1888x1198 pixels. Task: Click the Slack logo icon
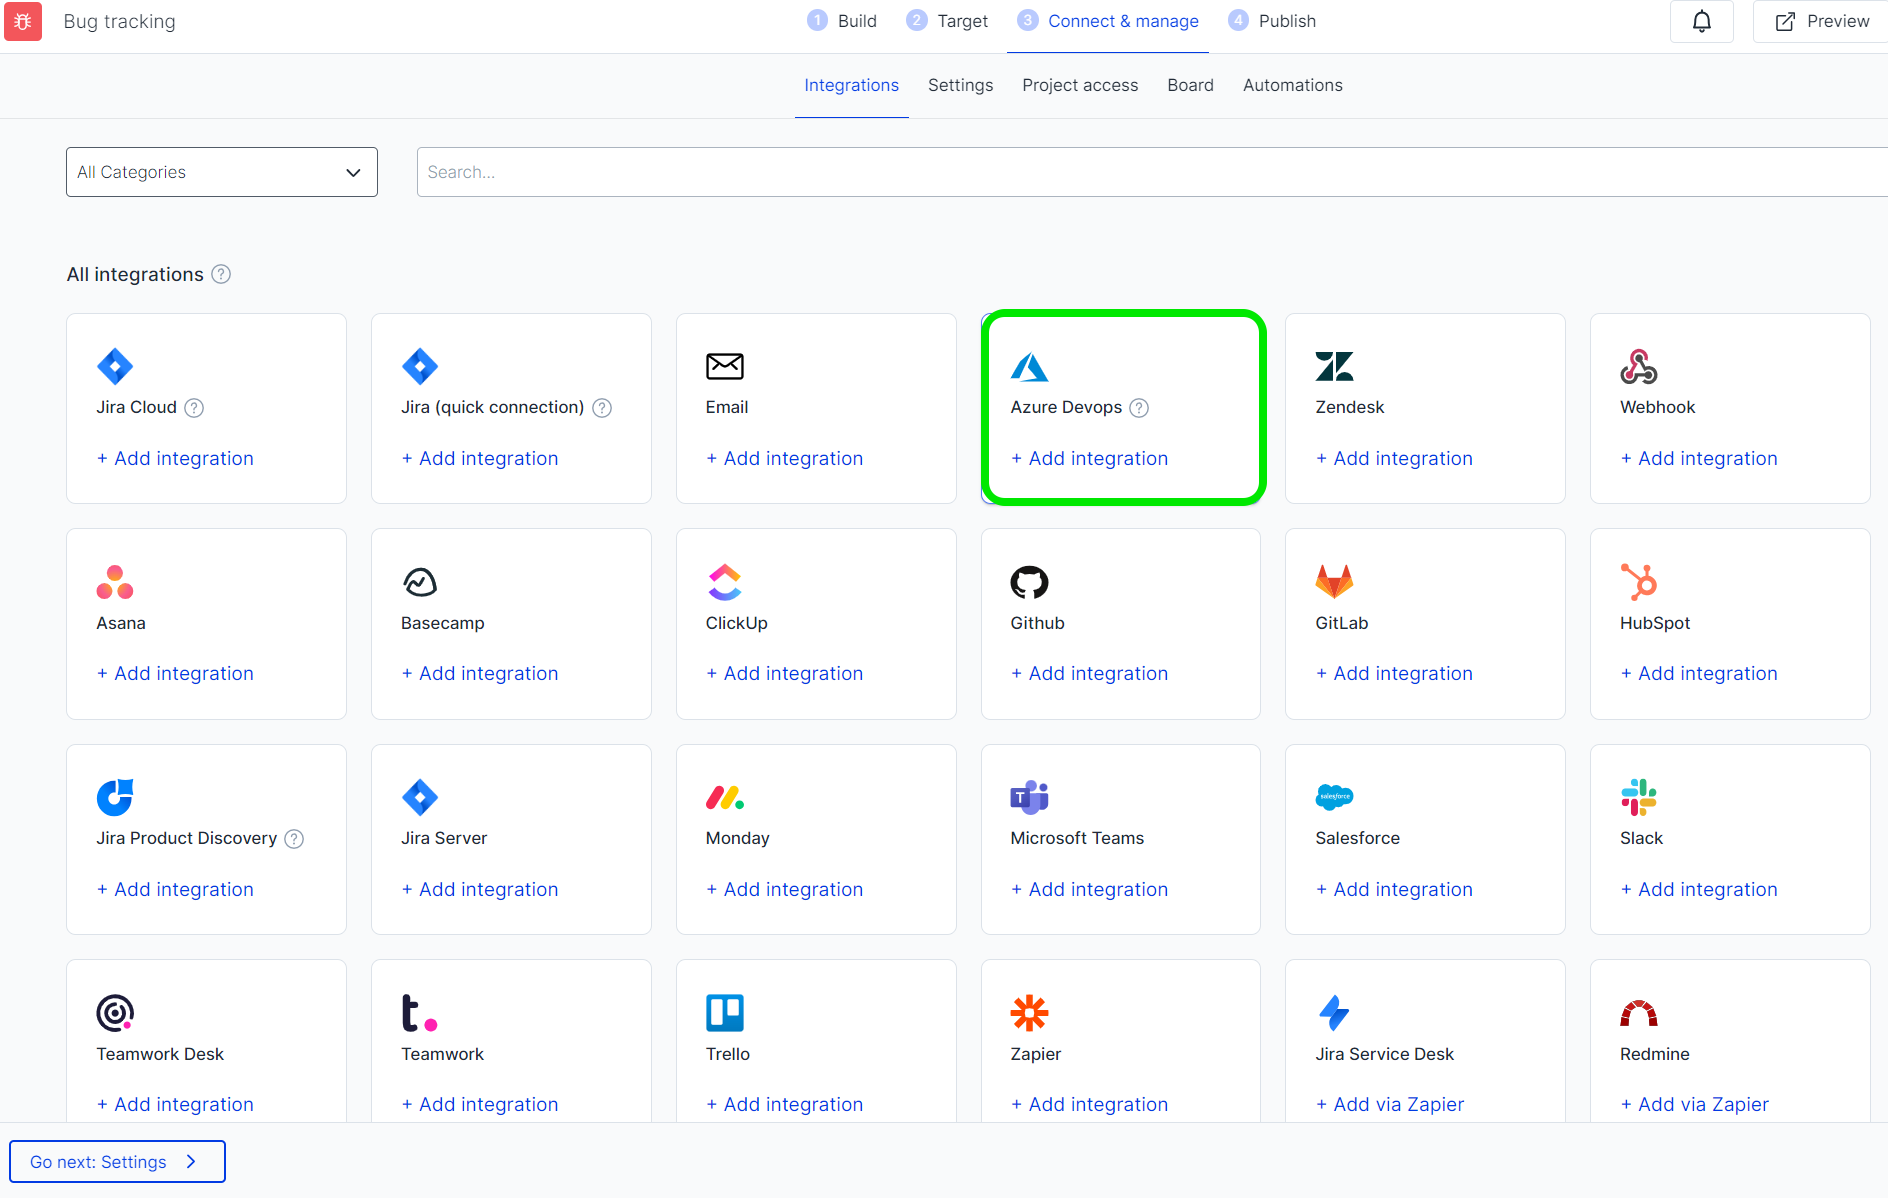coord(1639,797)
